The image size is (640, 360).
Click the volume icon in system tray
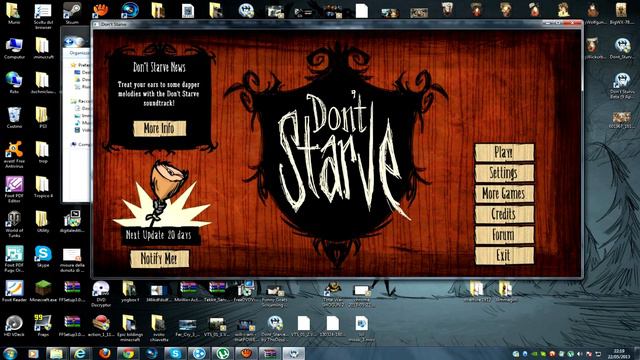580,354
